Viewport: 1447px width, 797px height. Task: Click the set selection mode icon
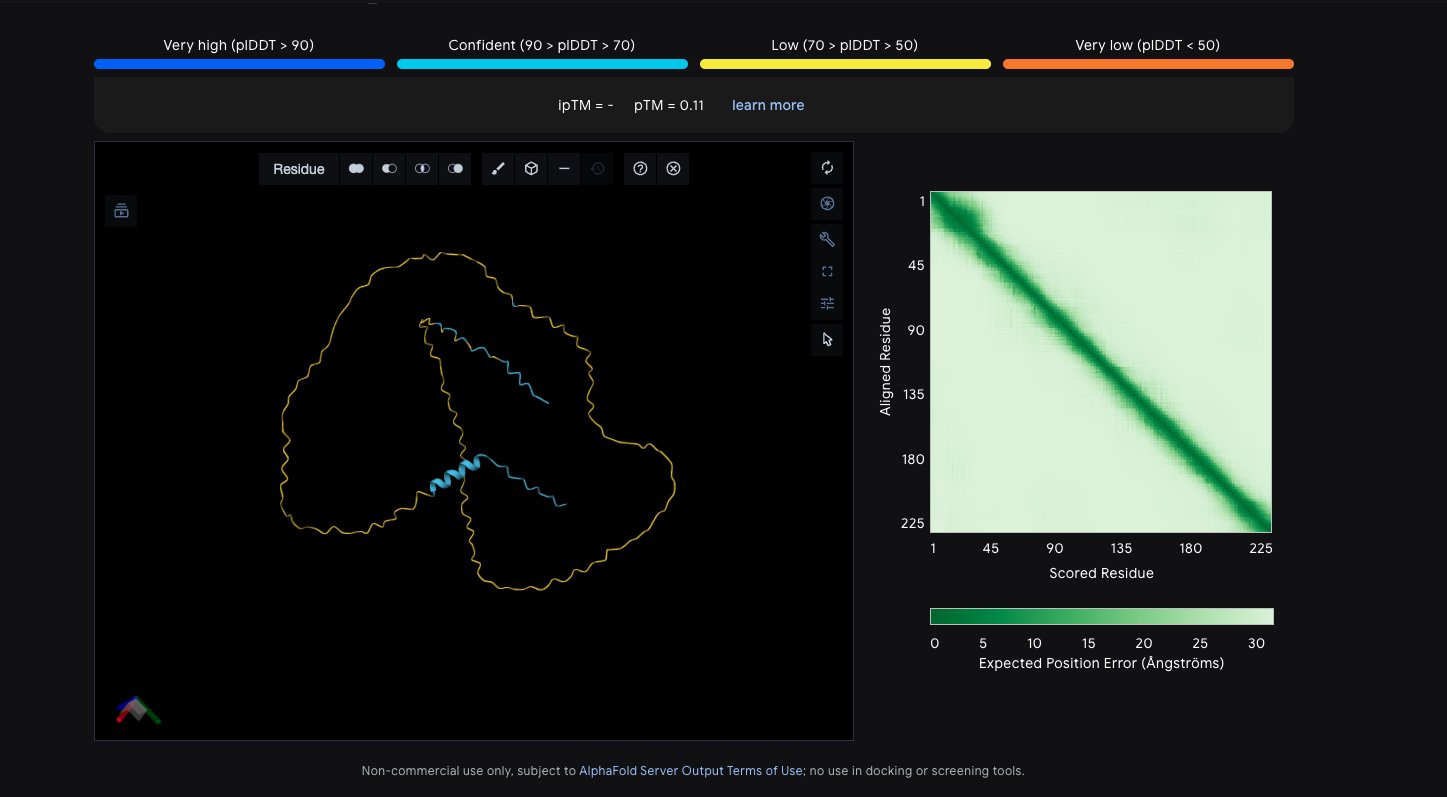tap(455, 169)
